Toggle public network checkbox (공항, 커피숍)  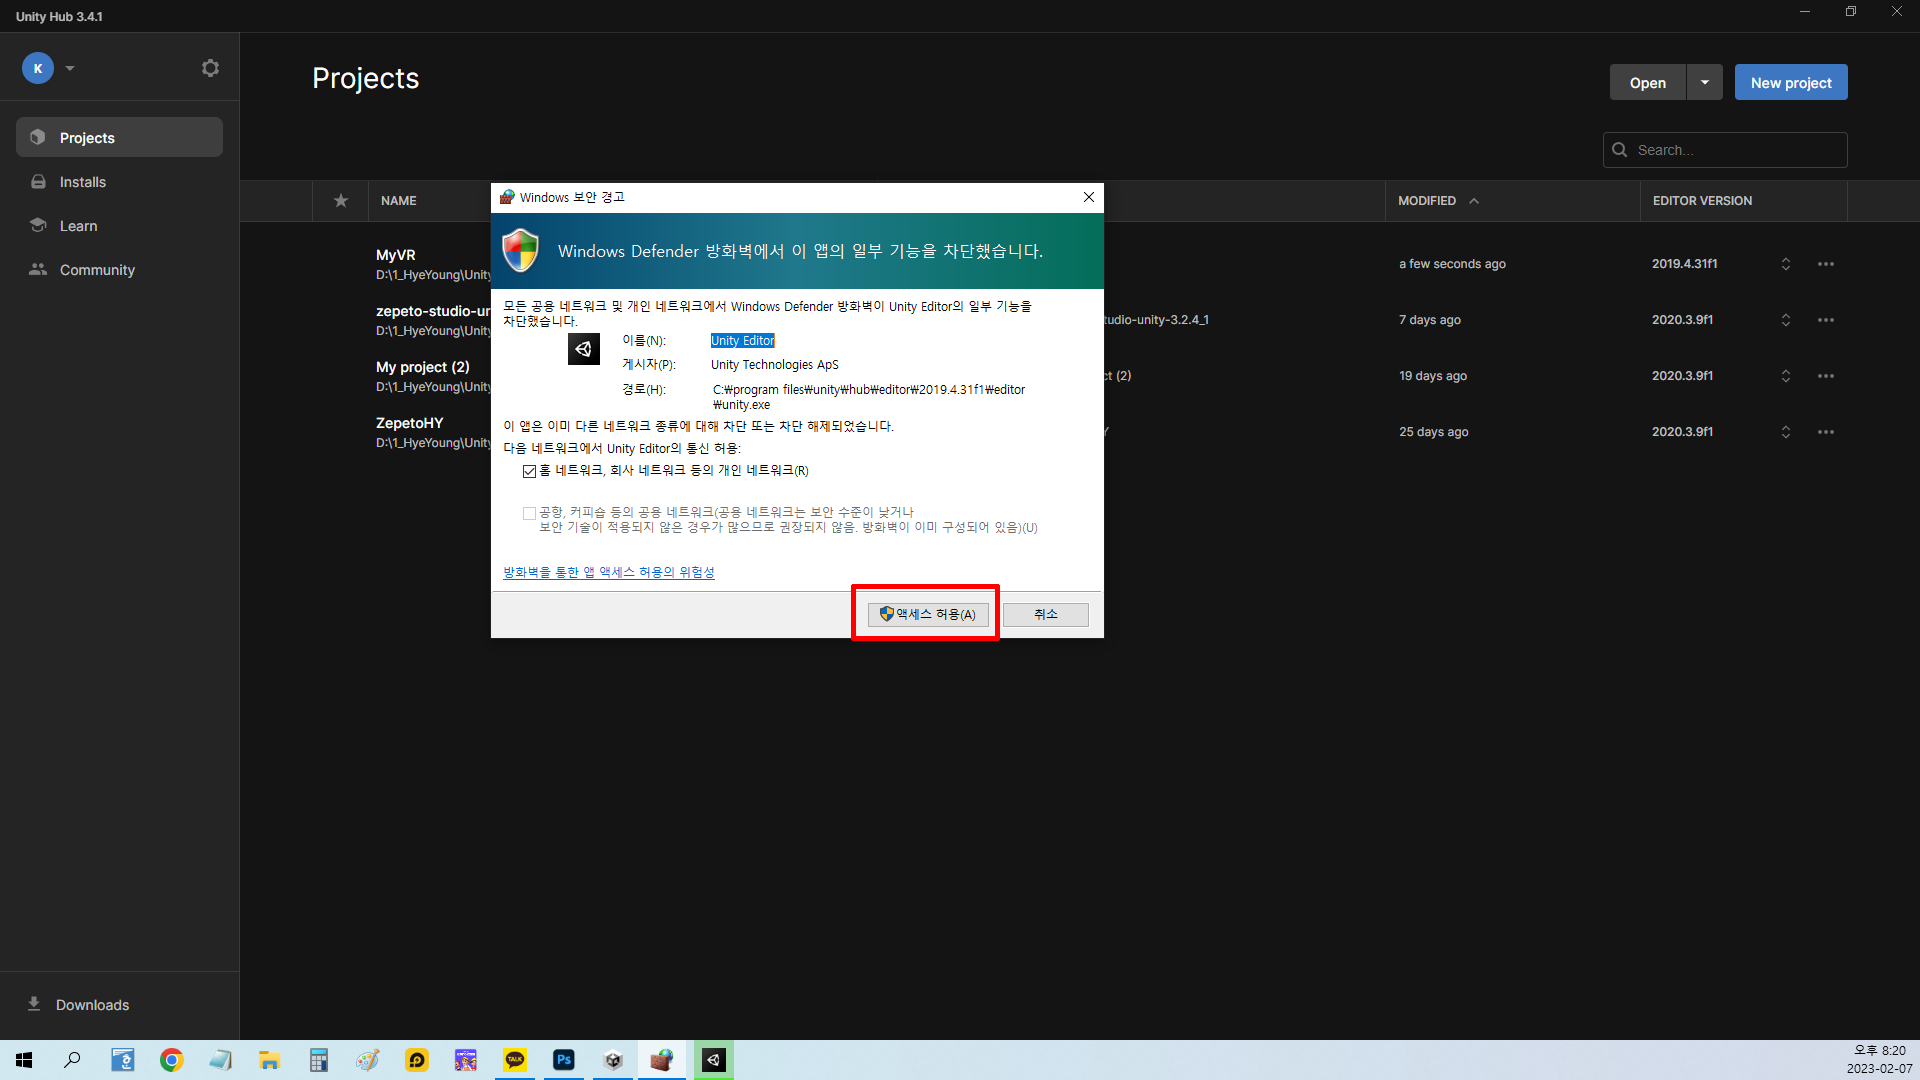pos(529,513)
